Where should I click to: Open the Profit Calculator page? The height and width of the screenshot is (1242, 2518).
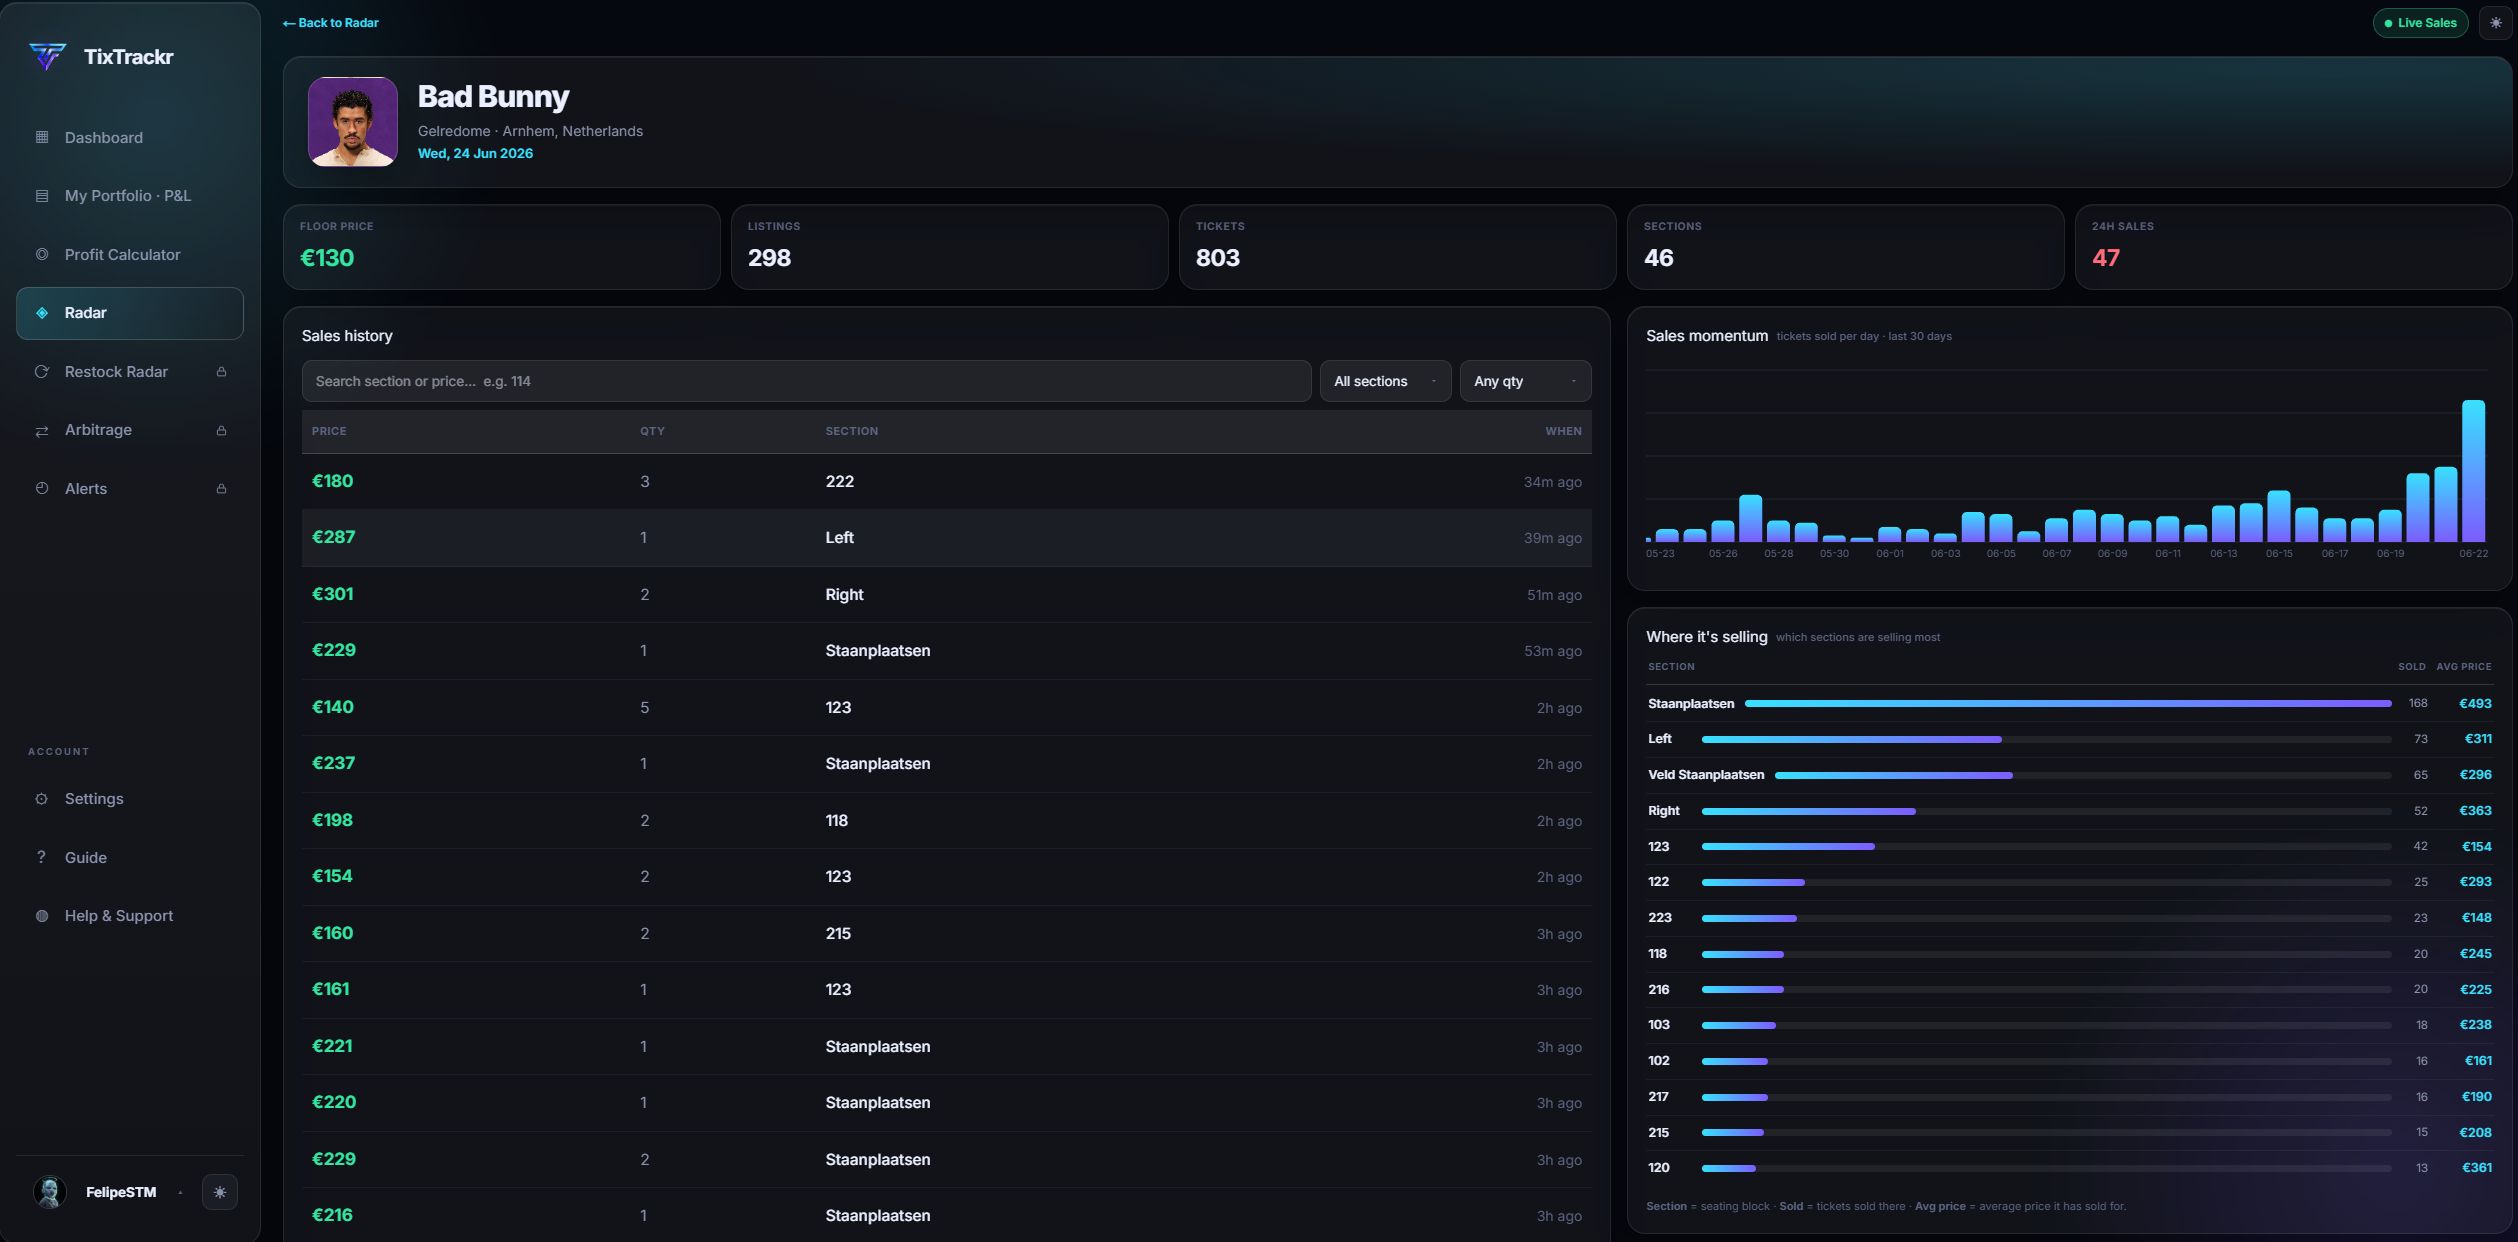[x=130, y=255]
